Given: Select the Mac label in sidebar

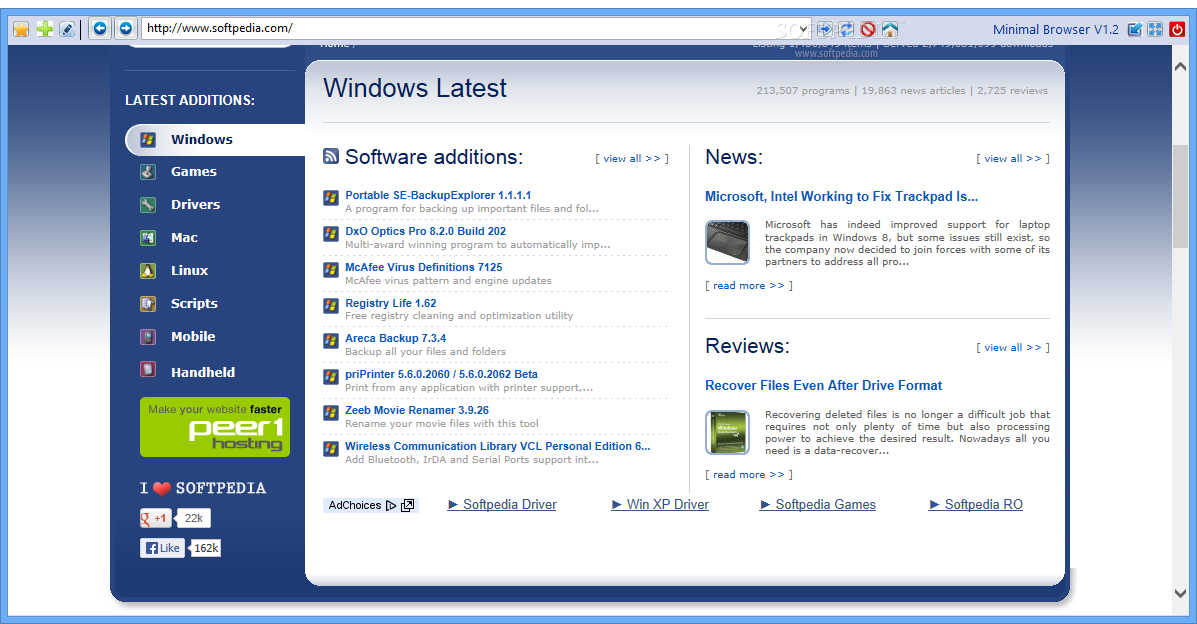Looking at the screenshot, I should click(184, 238).
